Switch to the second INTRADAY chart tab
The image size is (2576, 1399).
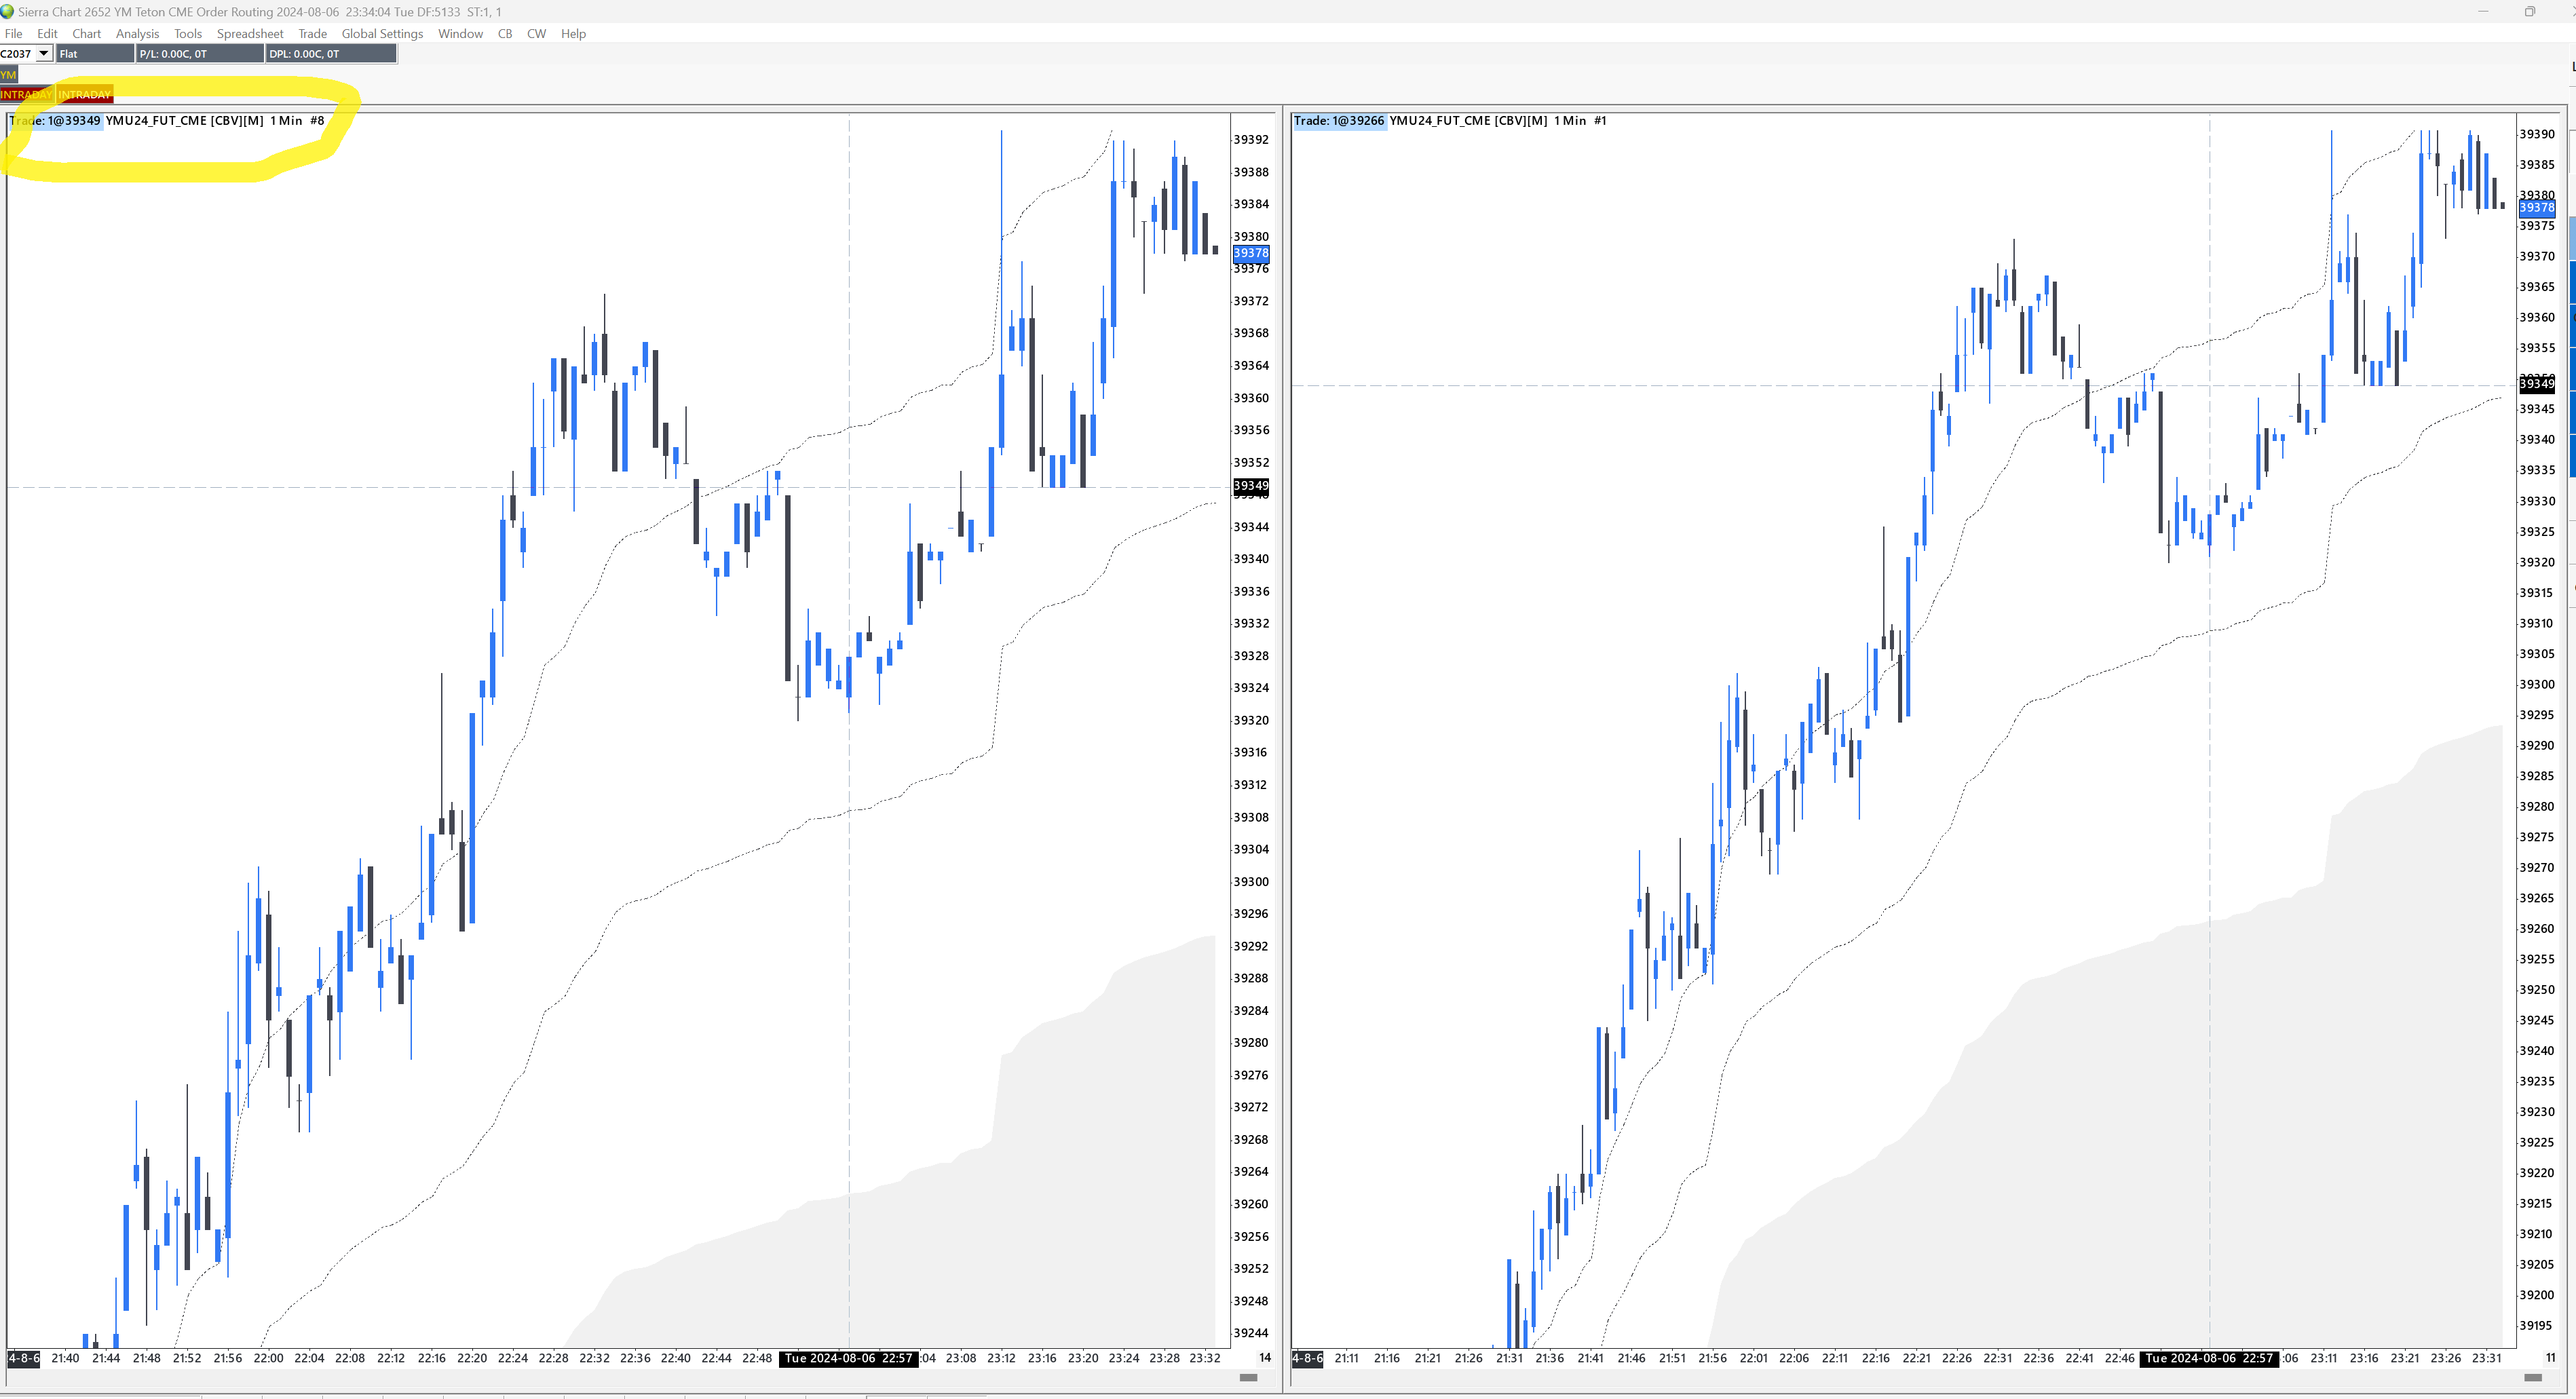(85, 95)
